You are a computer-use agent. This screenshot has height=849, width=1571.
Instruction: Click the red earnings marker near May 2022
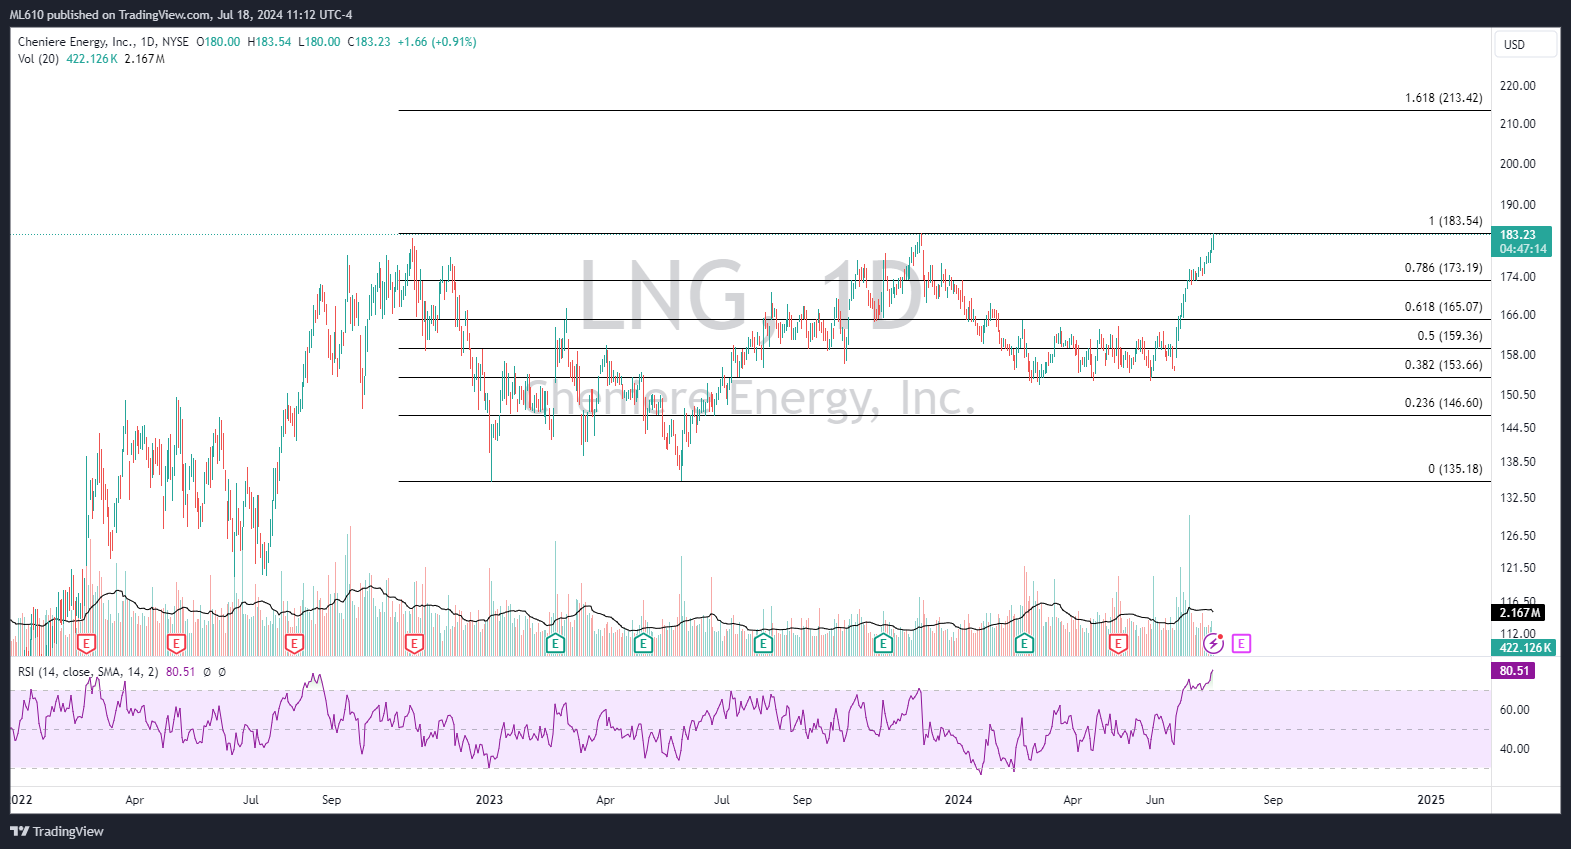pos(176,644)
